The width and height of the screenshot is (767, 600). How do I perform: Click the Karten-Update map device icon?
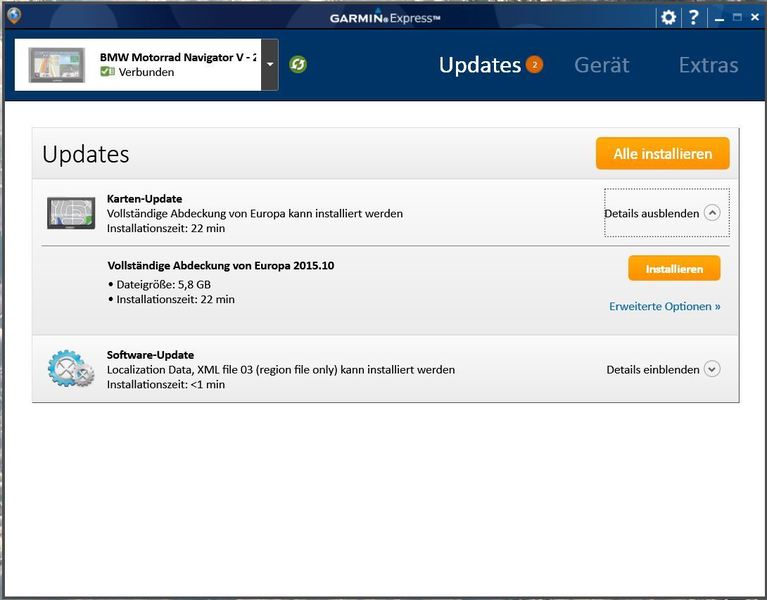click(x=71, y=213)
